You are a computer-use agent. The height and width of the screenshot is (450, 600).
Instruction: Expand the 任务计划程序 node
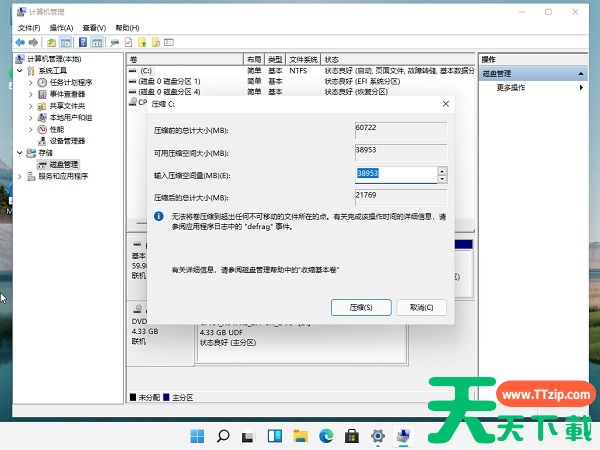coord(31,83)
